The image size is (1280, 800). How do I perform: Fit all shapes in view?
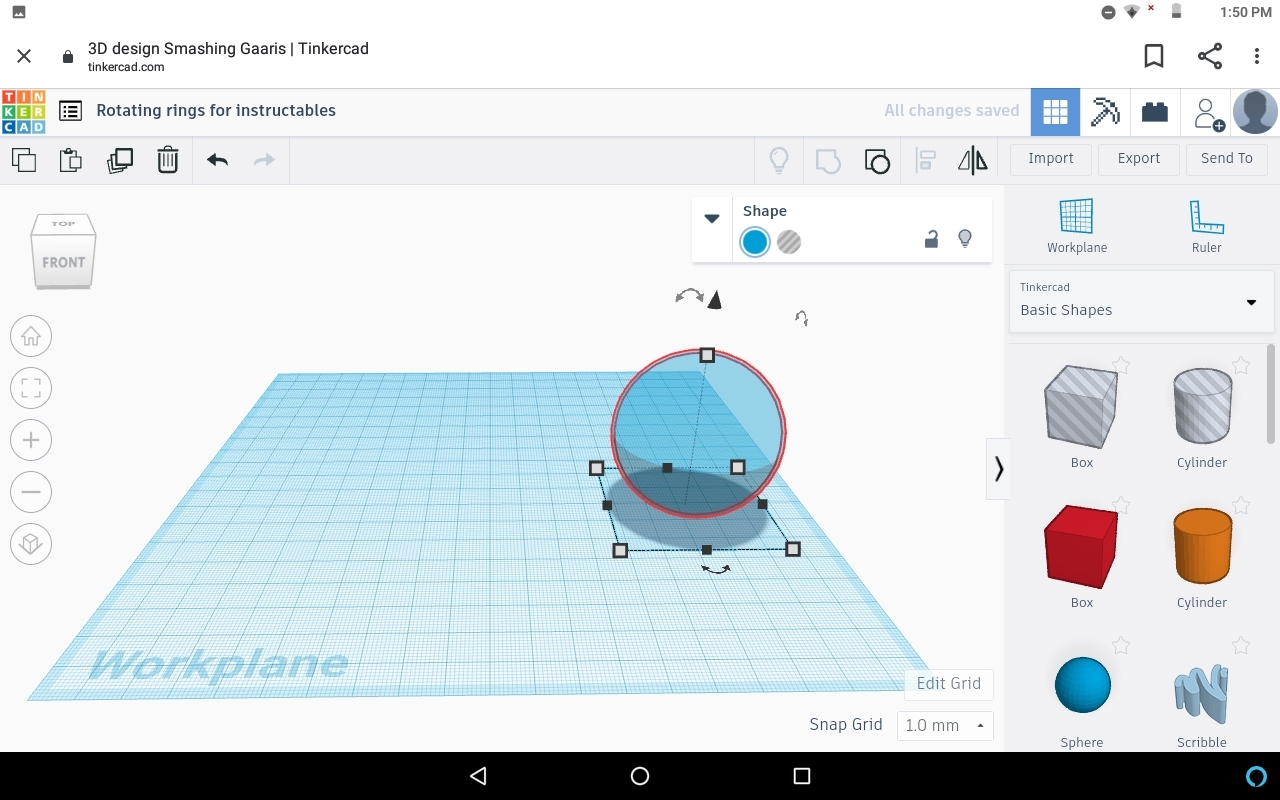click(x=31, y=388)
